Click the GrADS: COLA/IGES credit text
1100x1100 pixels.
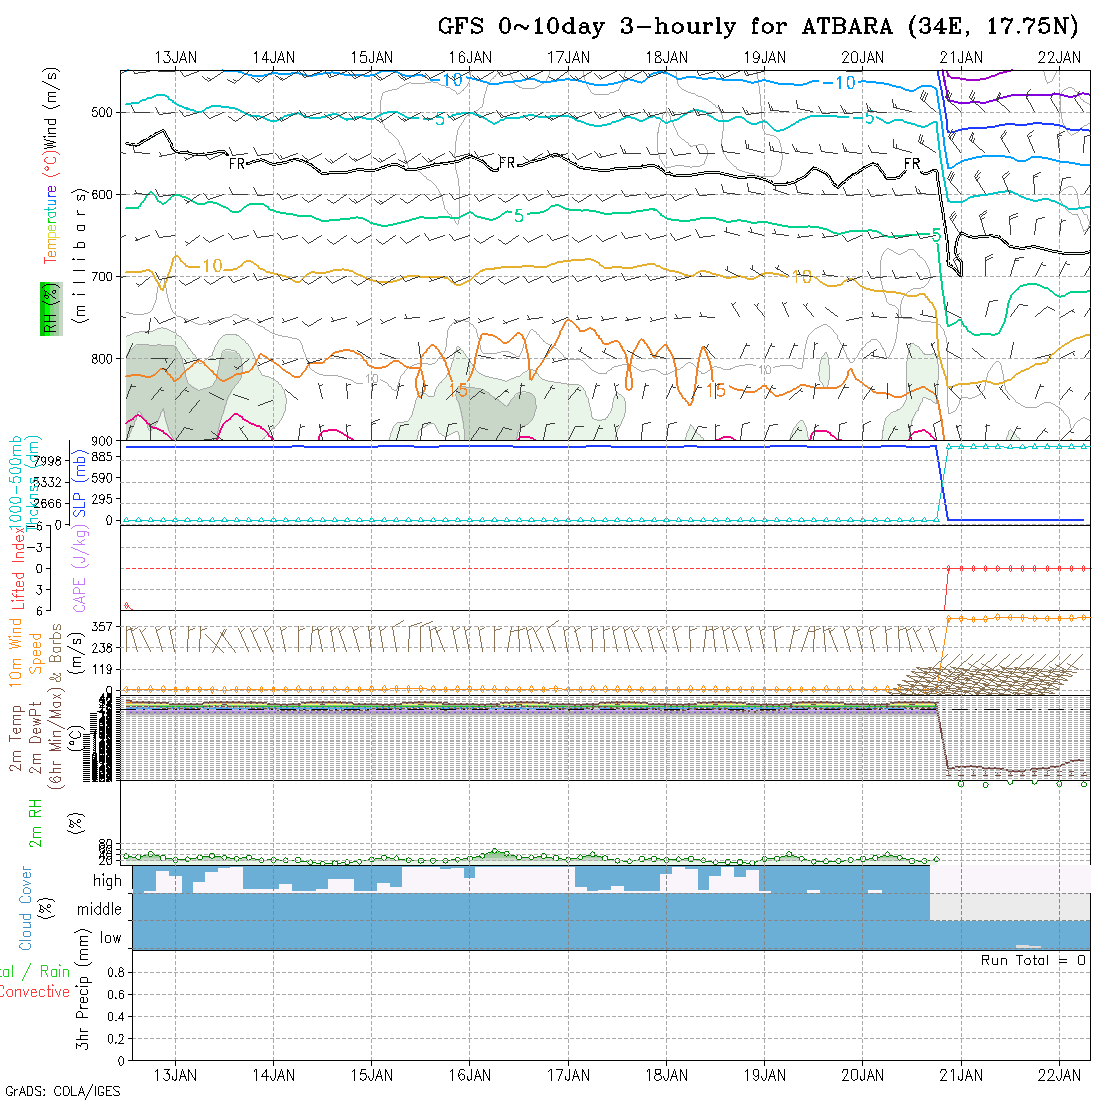coord(62,1091)
